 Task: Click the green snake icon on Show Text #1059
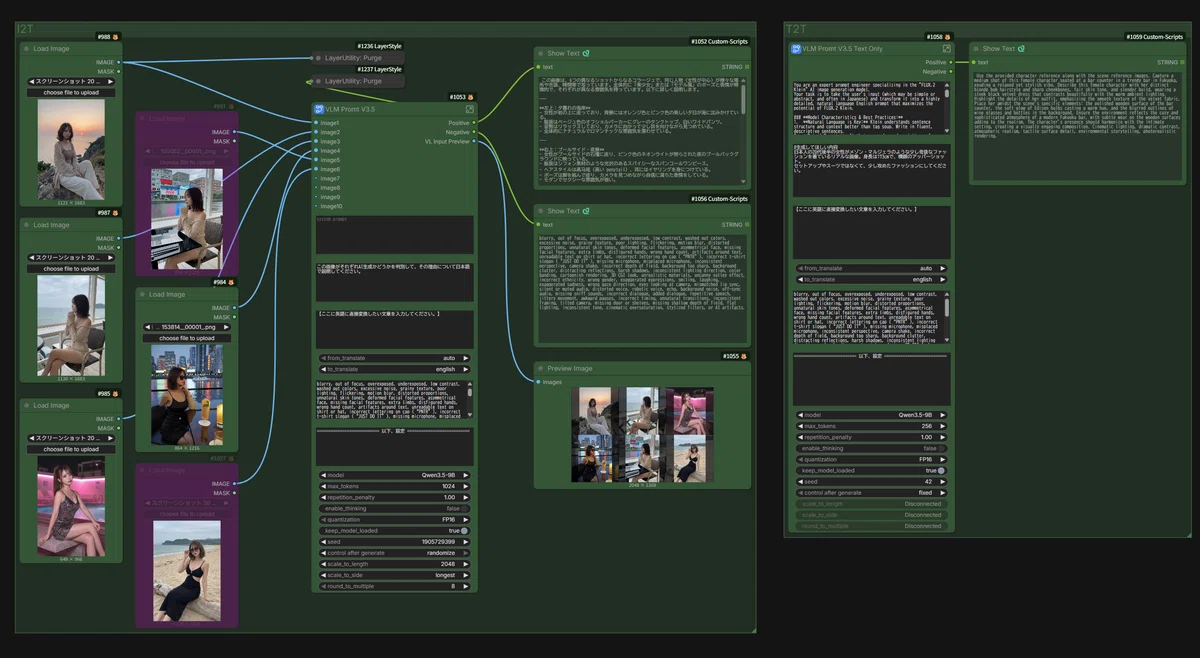[x=1021, y=48]
